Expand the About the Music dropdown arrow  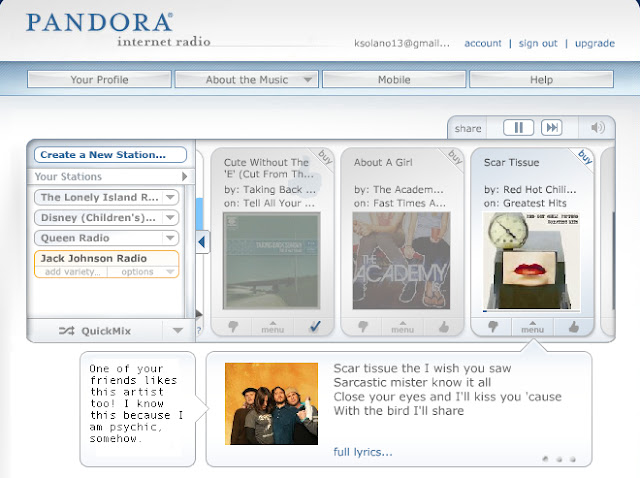click(x=308, y=80)
